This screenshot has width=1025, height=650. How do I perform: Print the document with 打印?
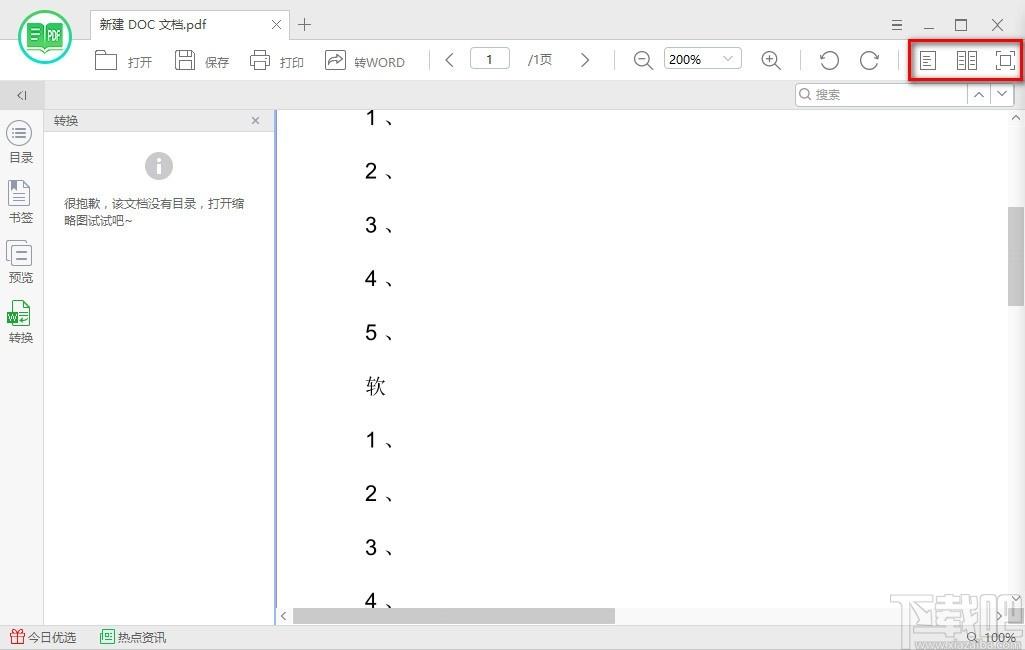[277, 61]
